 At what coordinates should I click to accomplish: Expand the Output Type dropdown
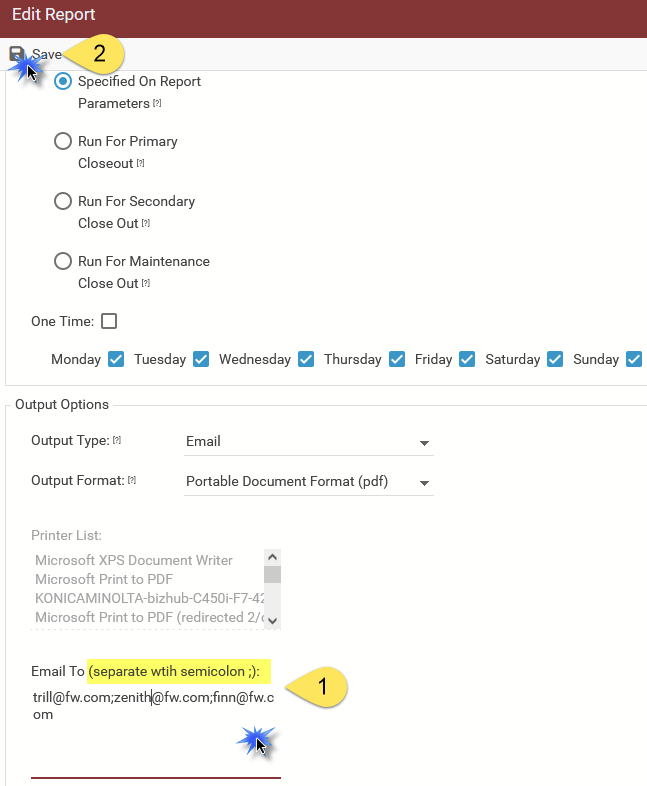pyautogui.click(x=309, y=442)
